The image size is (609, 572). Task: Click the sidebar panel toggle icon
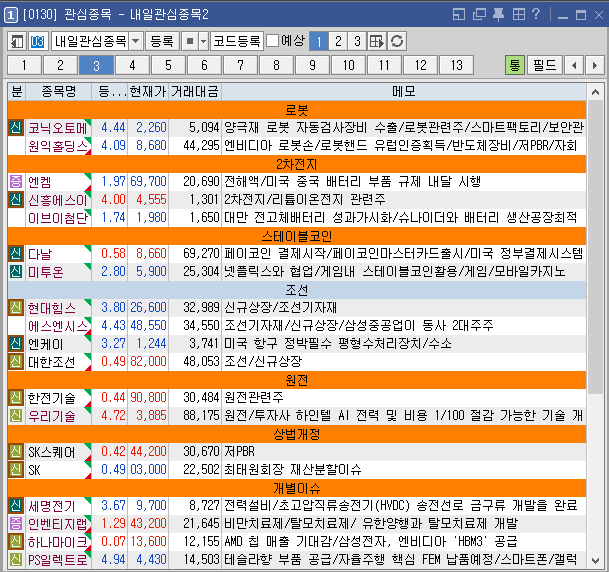(x=17, y=41)
